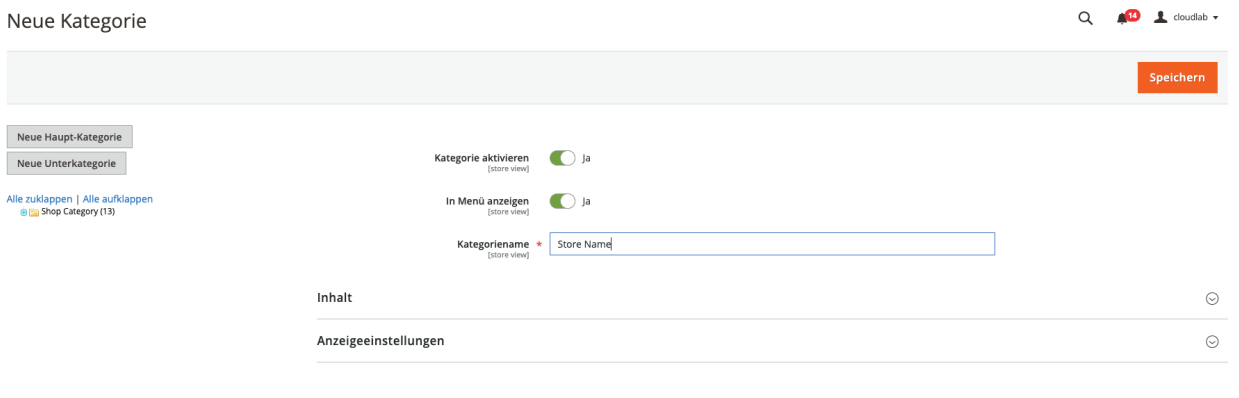This screenshot has width=1239, height=398.
Task: Open the cloudlab account dropdown arrow
Action: pyautogui.click(x=1215, y=19)
